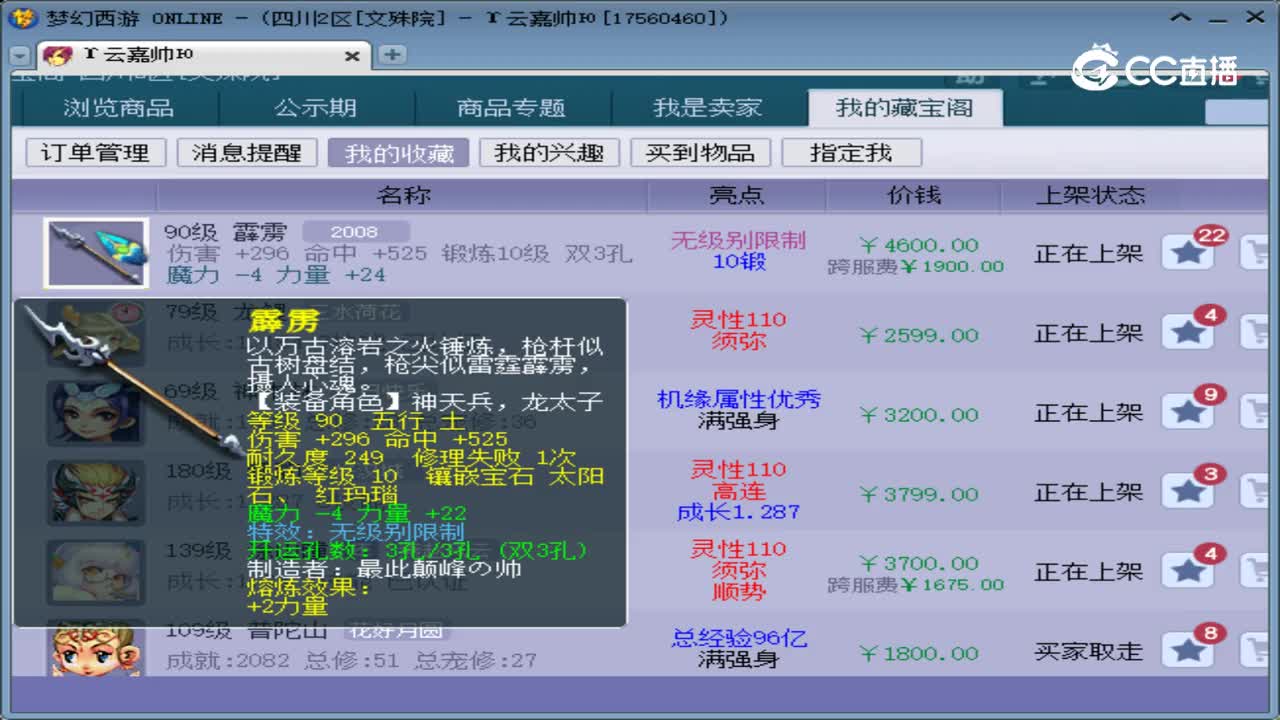
Task: Open the 69级 character avatar thumbnail
Action: point(96,412)
